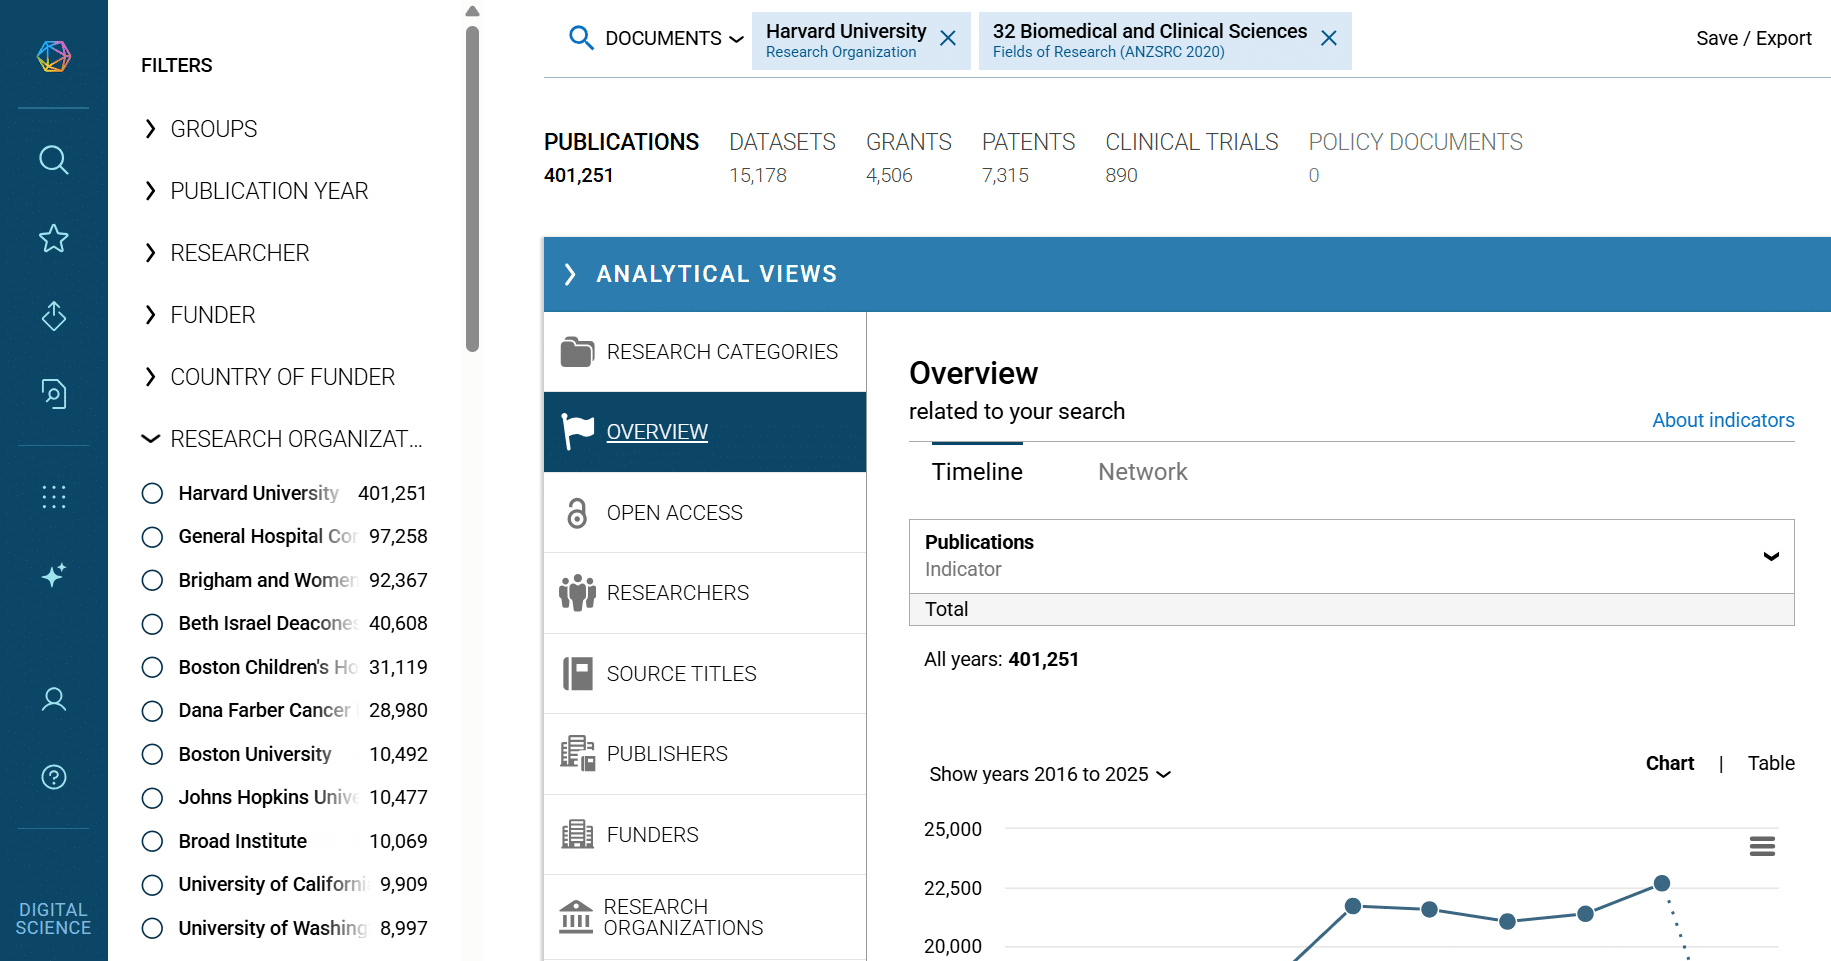Open the user profile icon

click(x=54, y=699)
